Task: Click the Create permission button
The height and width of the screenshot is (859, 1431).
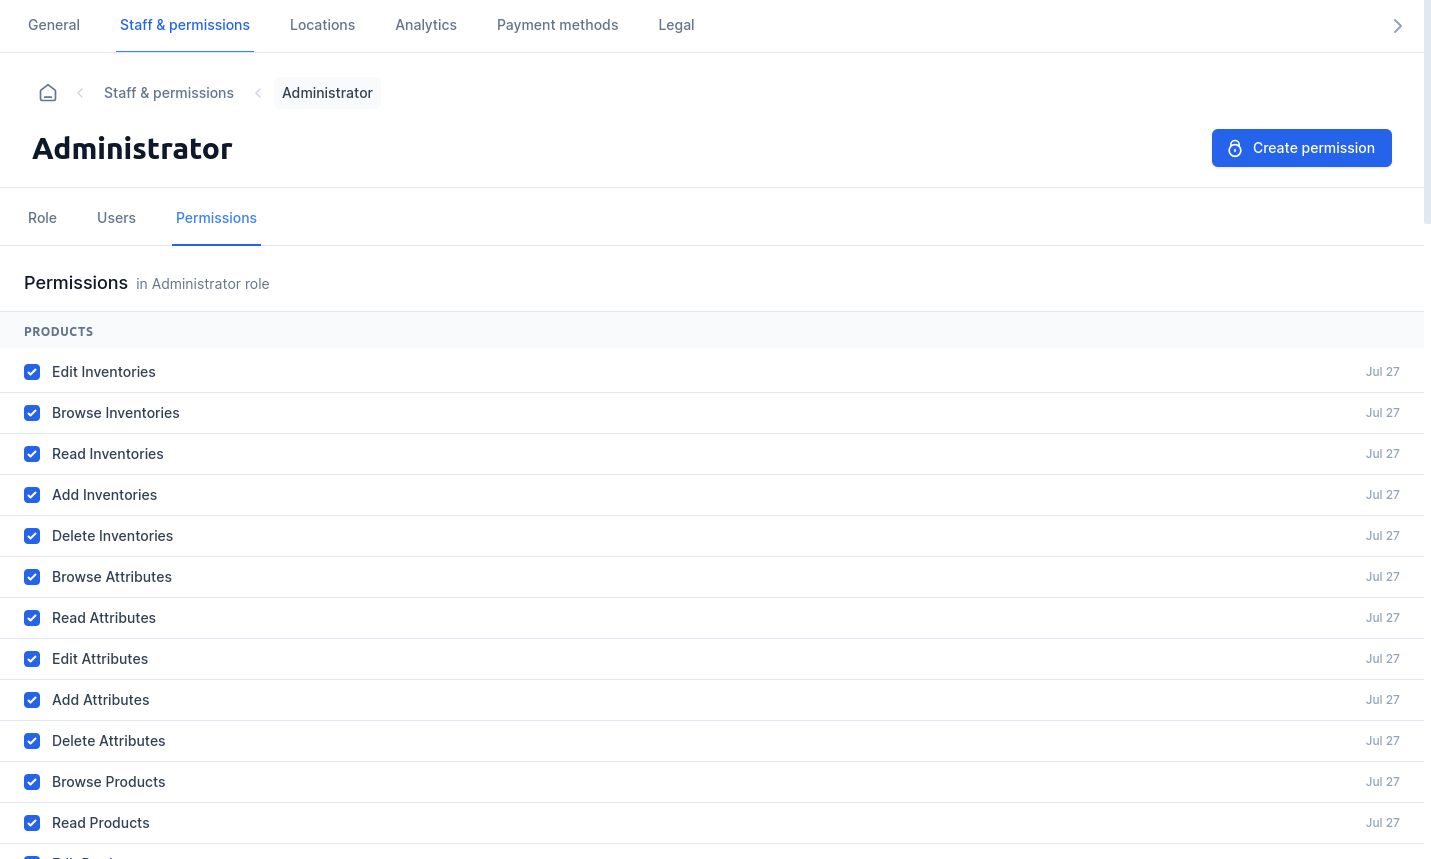Action: point(1301,148)
